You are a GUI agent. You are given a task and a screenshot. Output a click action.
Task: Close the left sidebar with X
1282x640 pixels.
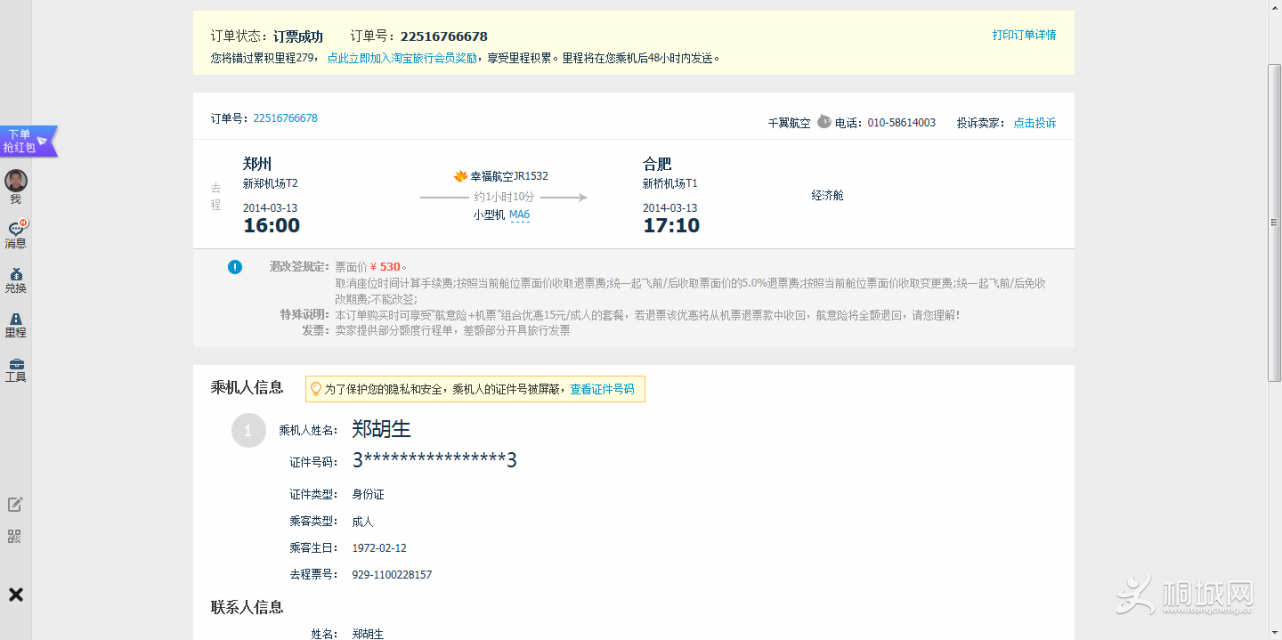[x=16, y=595]
